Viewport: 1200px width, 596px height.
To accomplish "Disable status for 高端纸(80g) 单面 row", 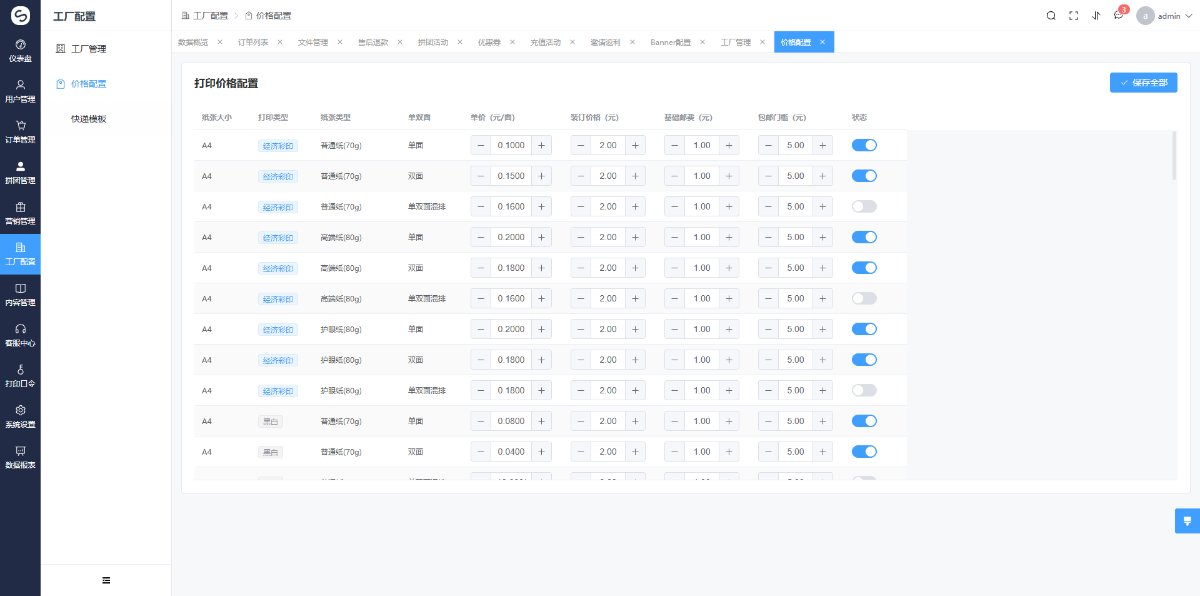I will (864, 237).
